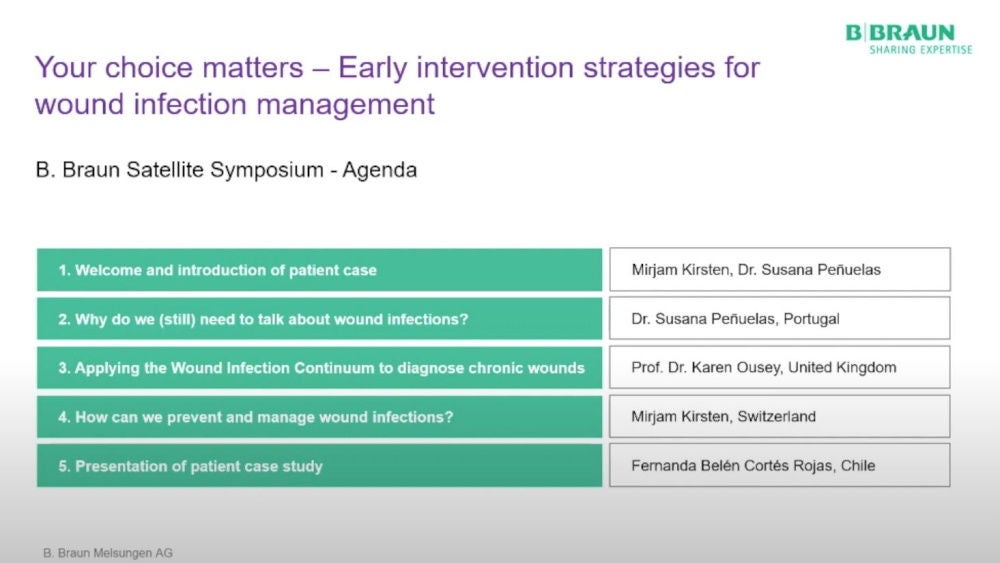This screenshot has width=1000, height=563.
Task: Select agenda item 5 patient case study
Action: coord(319,466)
